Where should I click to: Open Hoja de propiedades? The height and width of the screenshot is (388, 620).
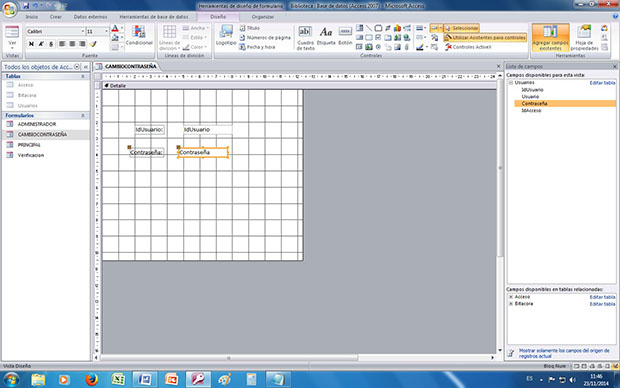tap(584, 38)
